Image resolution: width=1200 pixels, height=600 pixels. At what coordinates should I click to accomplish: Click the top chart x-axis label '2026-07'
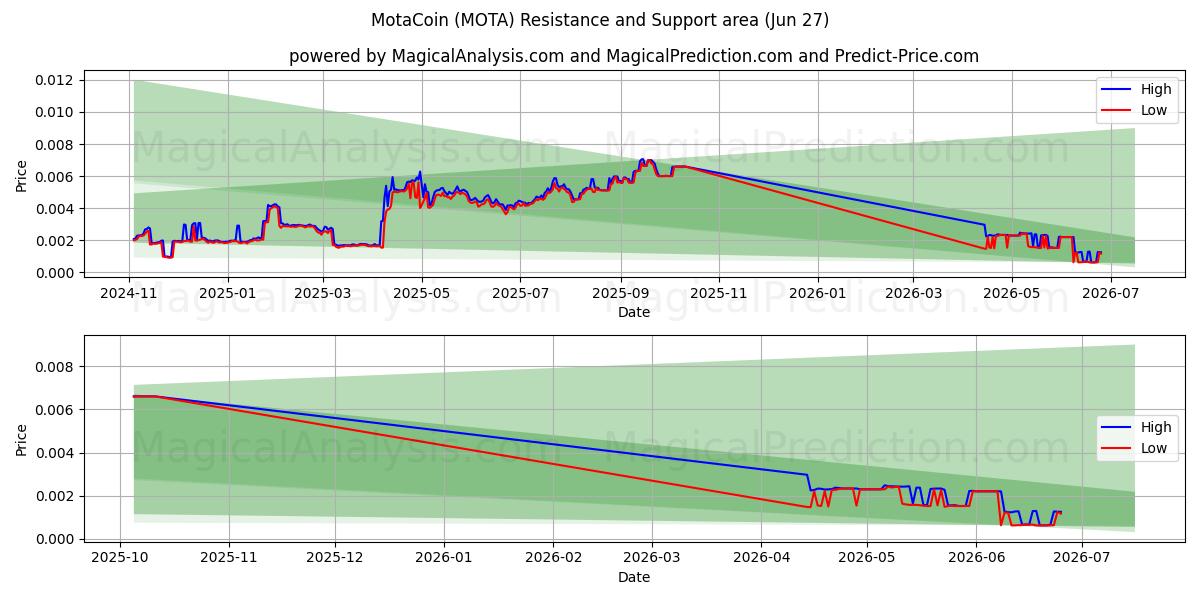pyautogui.click(x=1109, y=292)
